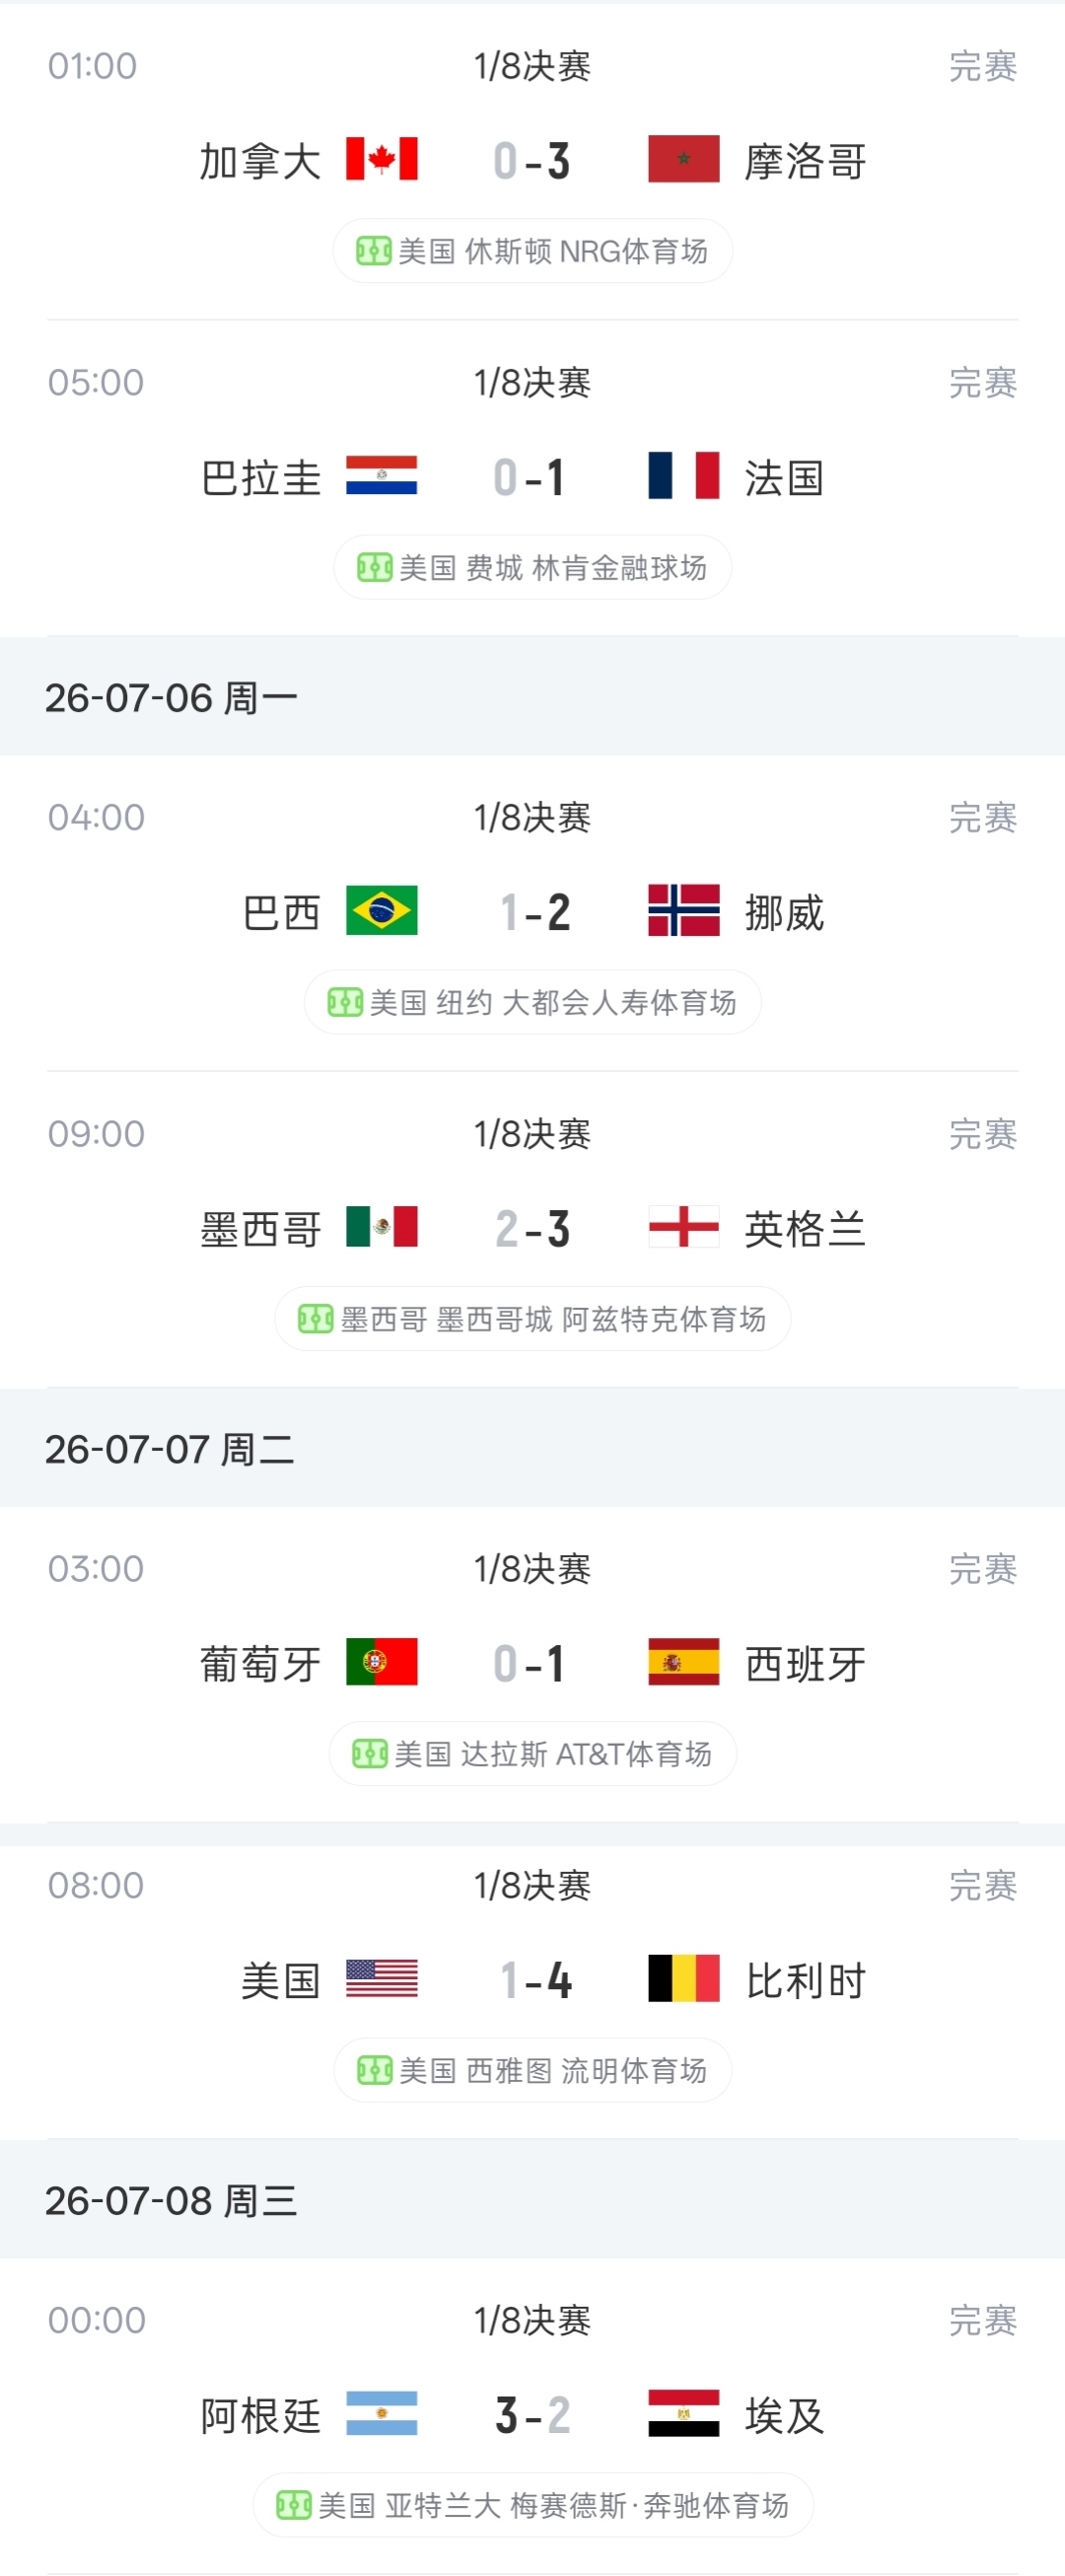
Task: Open the 墨西哥 2-3 英格兰 match score
Action: 532,1229
